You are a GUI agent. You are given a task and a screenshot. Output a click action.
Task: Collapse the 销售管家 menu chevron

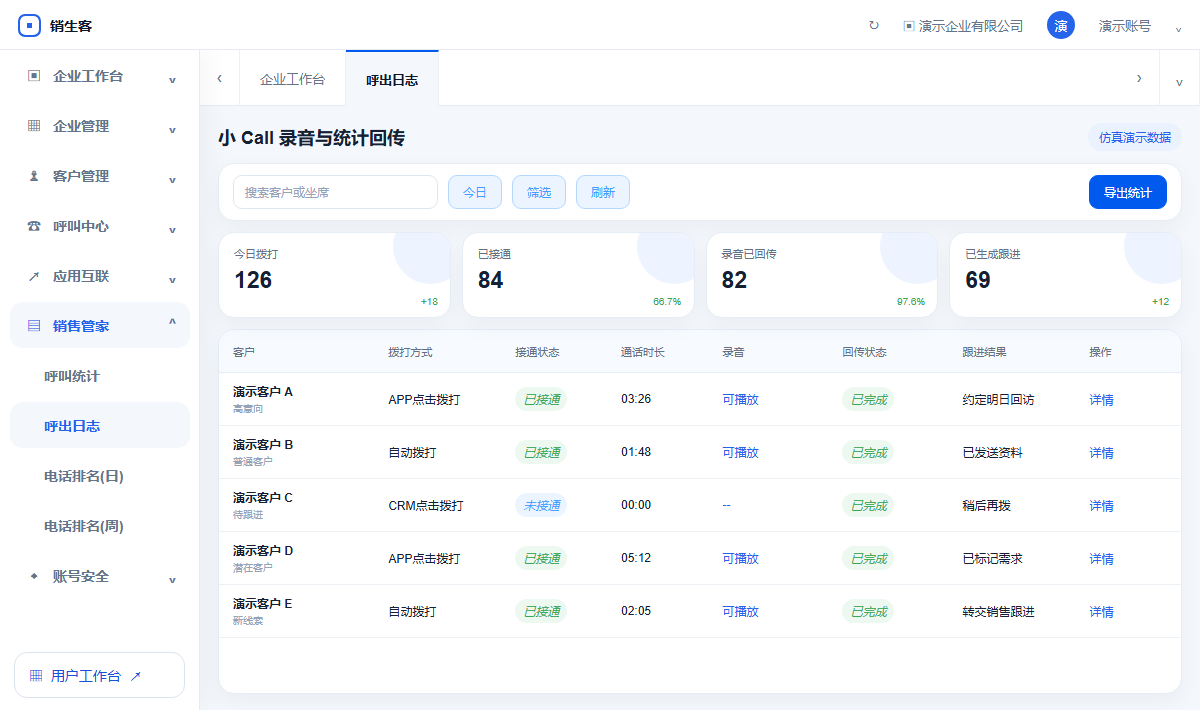[172, 323]
